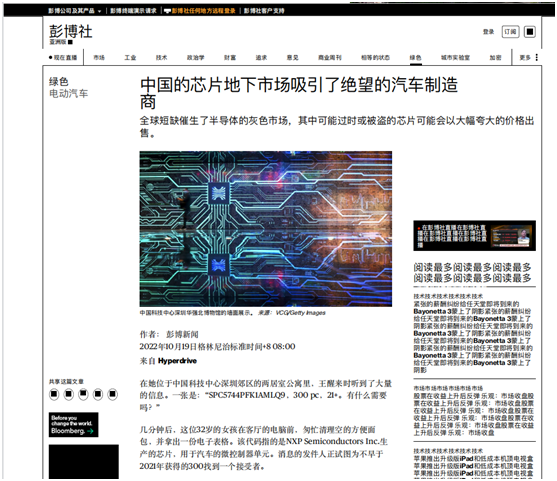Click the black square icon beside 订阅
Image resolution: width=557 pixels, height=481 pixels.
click(x=529, y=32)
